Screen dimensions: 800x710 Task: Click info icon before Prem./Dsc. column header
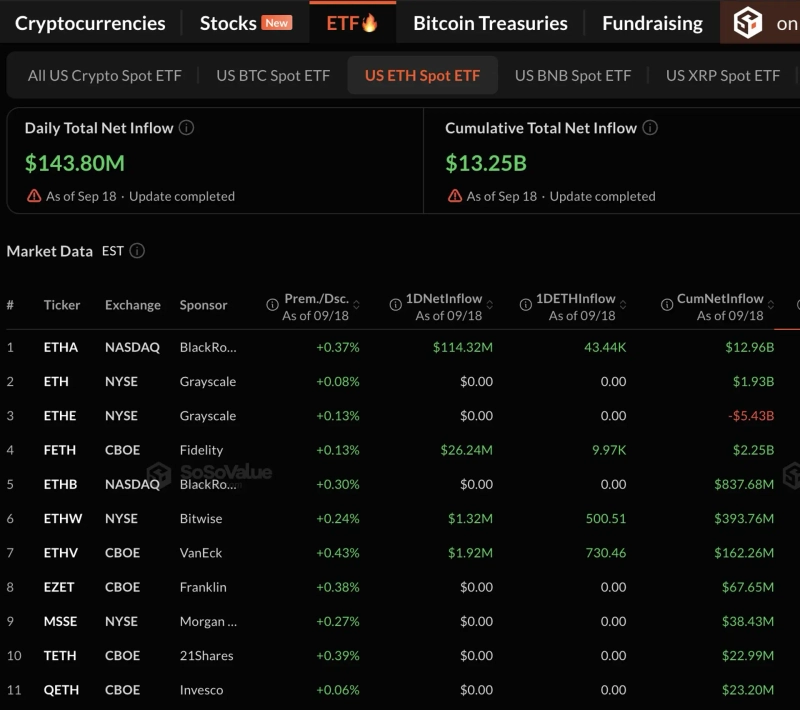pos(272,305)
